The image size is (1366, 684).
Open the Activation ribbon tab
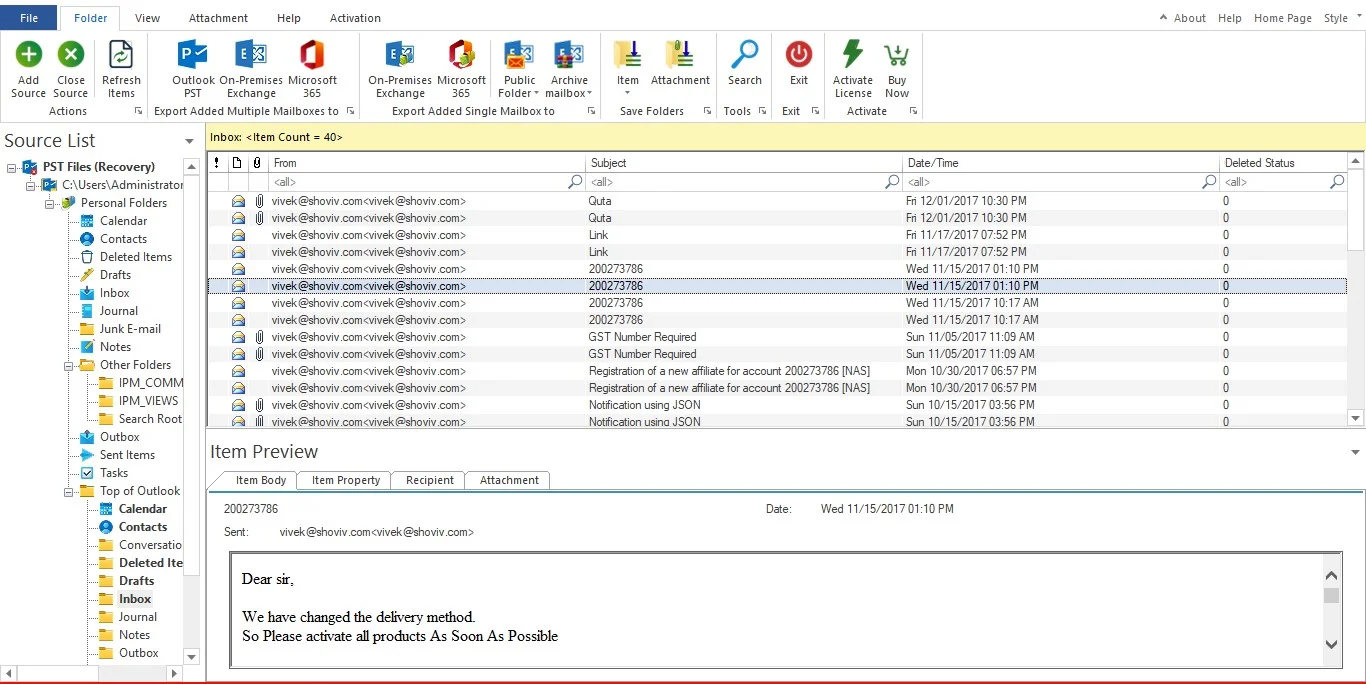click(355, 18)
